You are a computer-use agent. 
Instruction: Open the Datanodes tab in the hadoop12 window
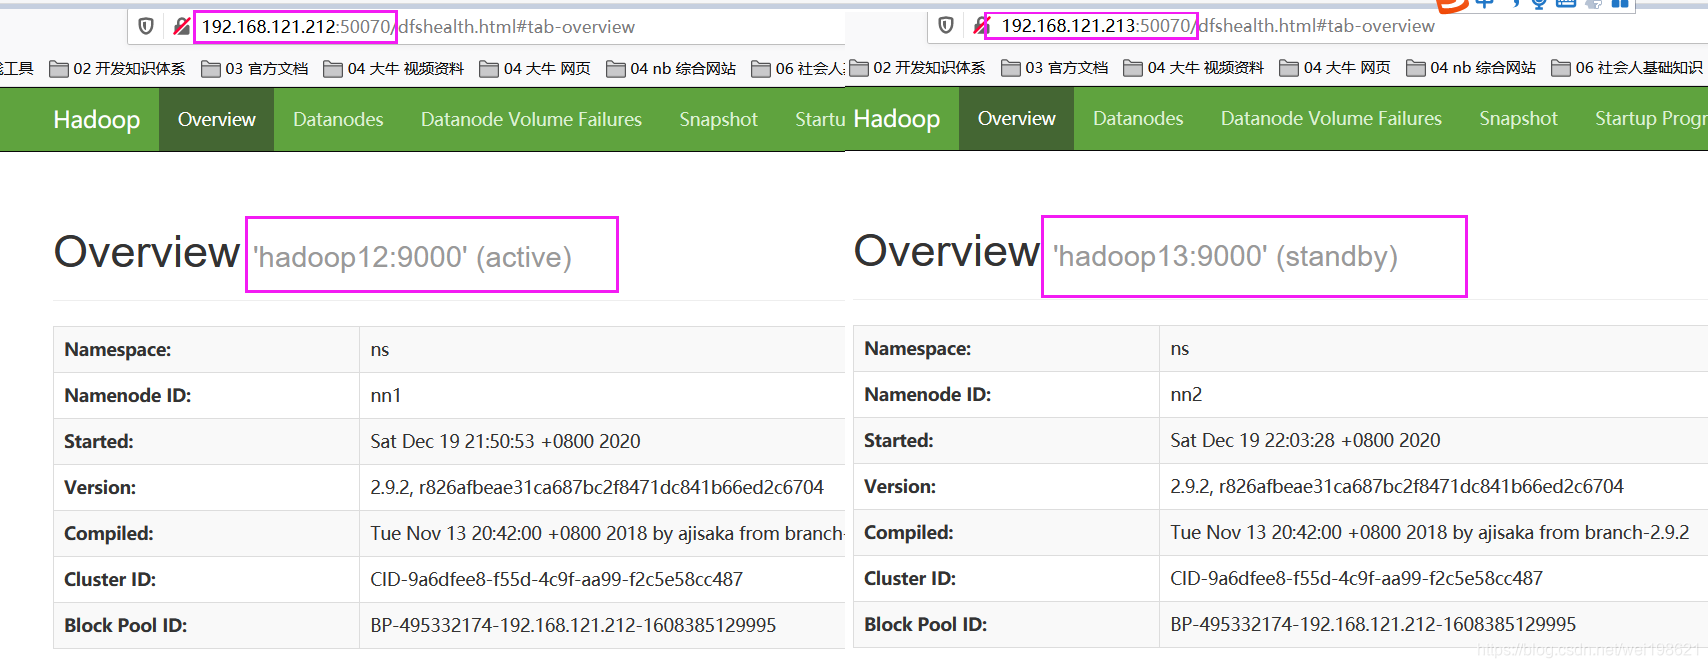click(x=338, y=120)
